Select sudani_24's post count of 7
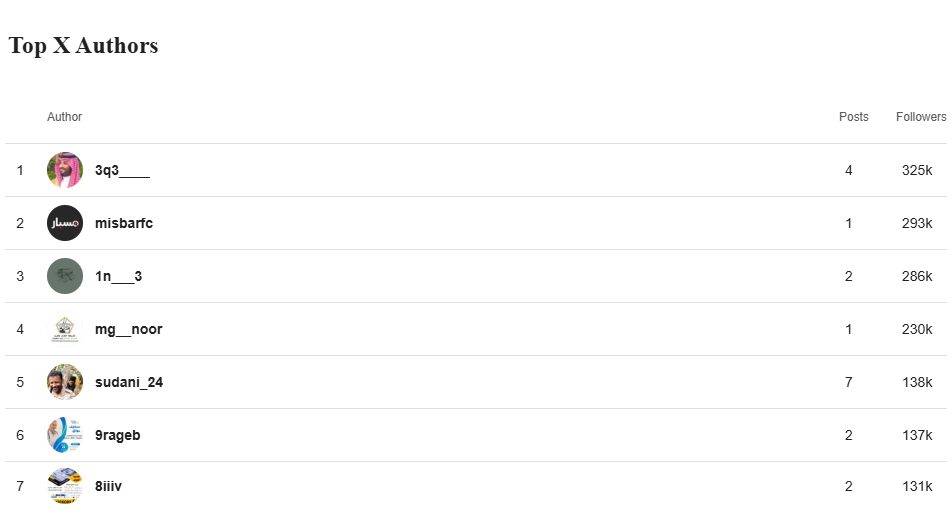The width and height of the screenshot is (952, 525). [849, 382]
